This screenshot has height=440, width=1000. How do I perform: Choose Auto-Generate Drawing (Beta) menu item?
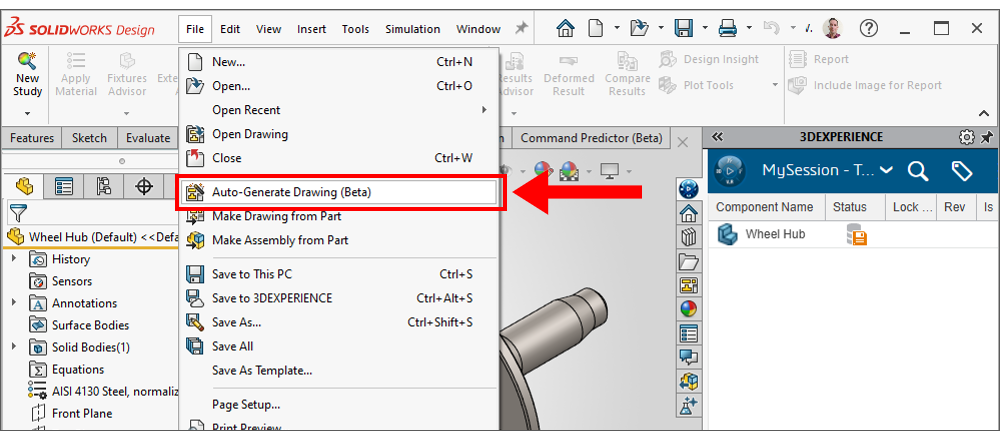point(339,192)
